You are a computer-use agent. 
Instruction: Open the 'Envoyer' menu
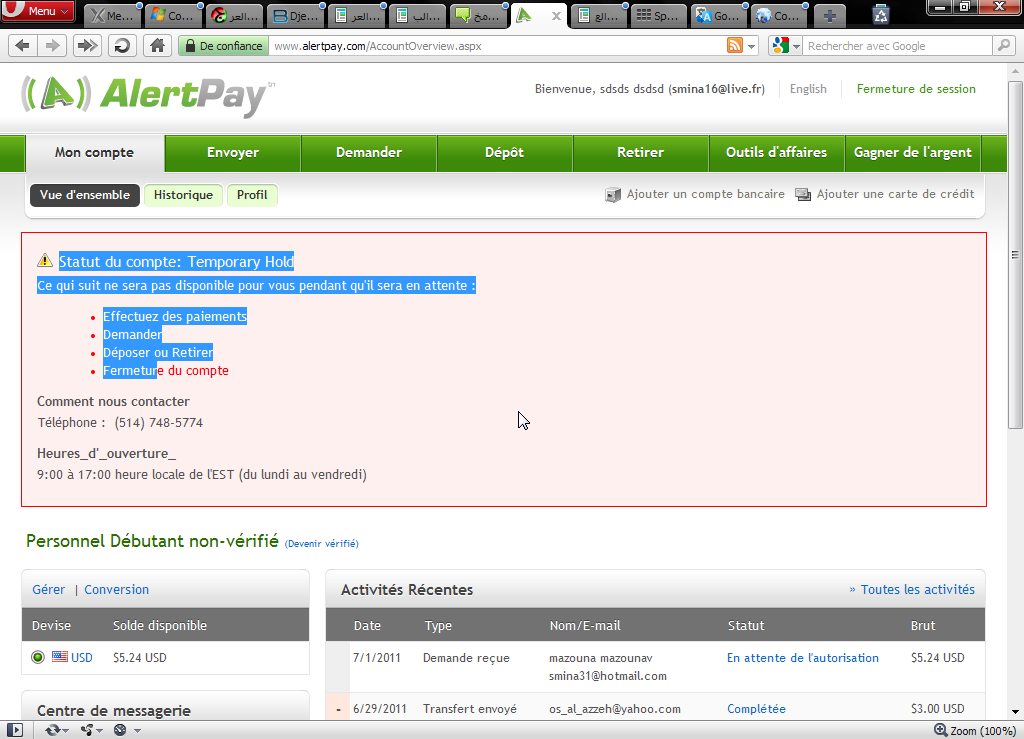pos(232,153)
